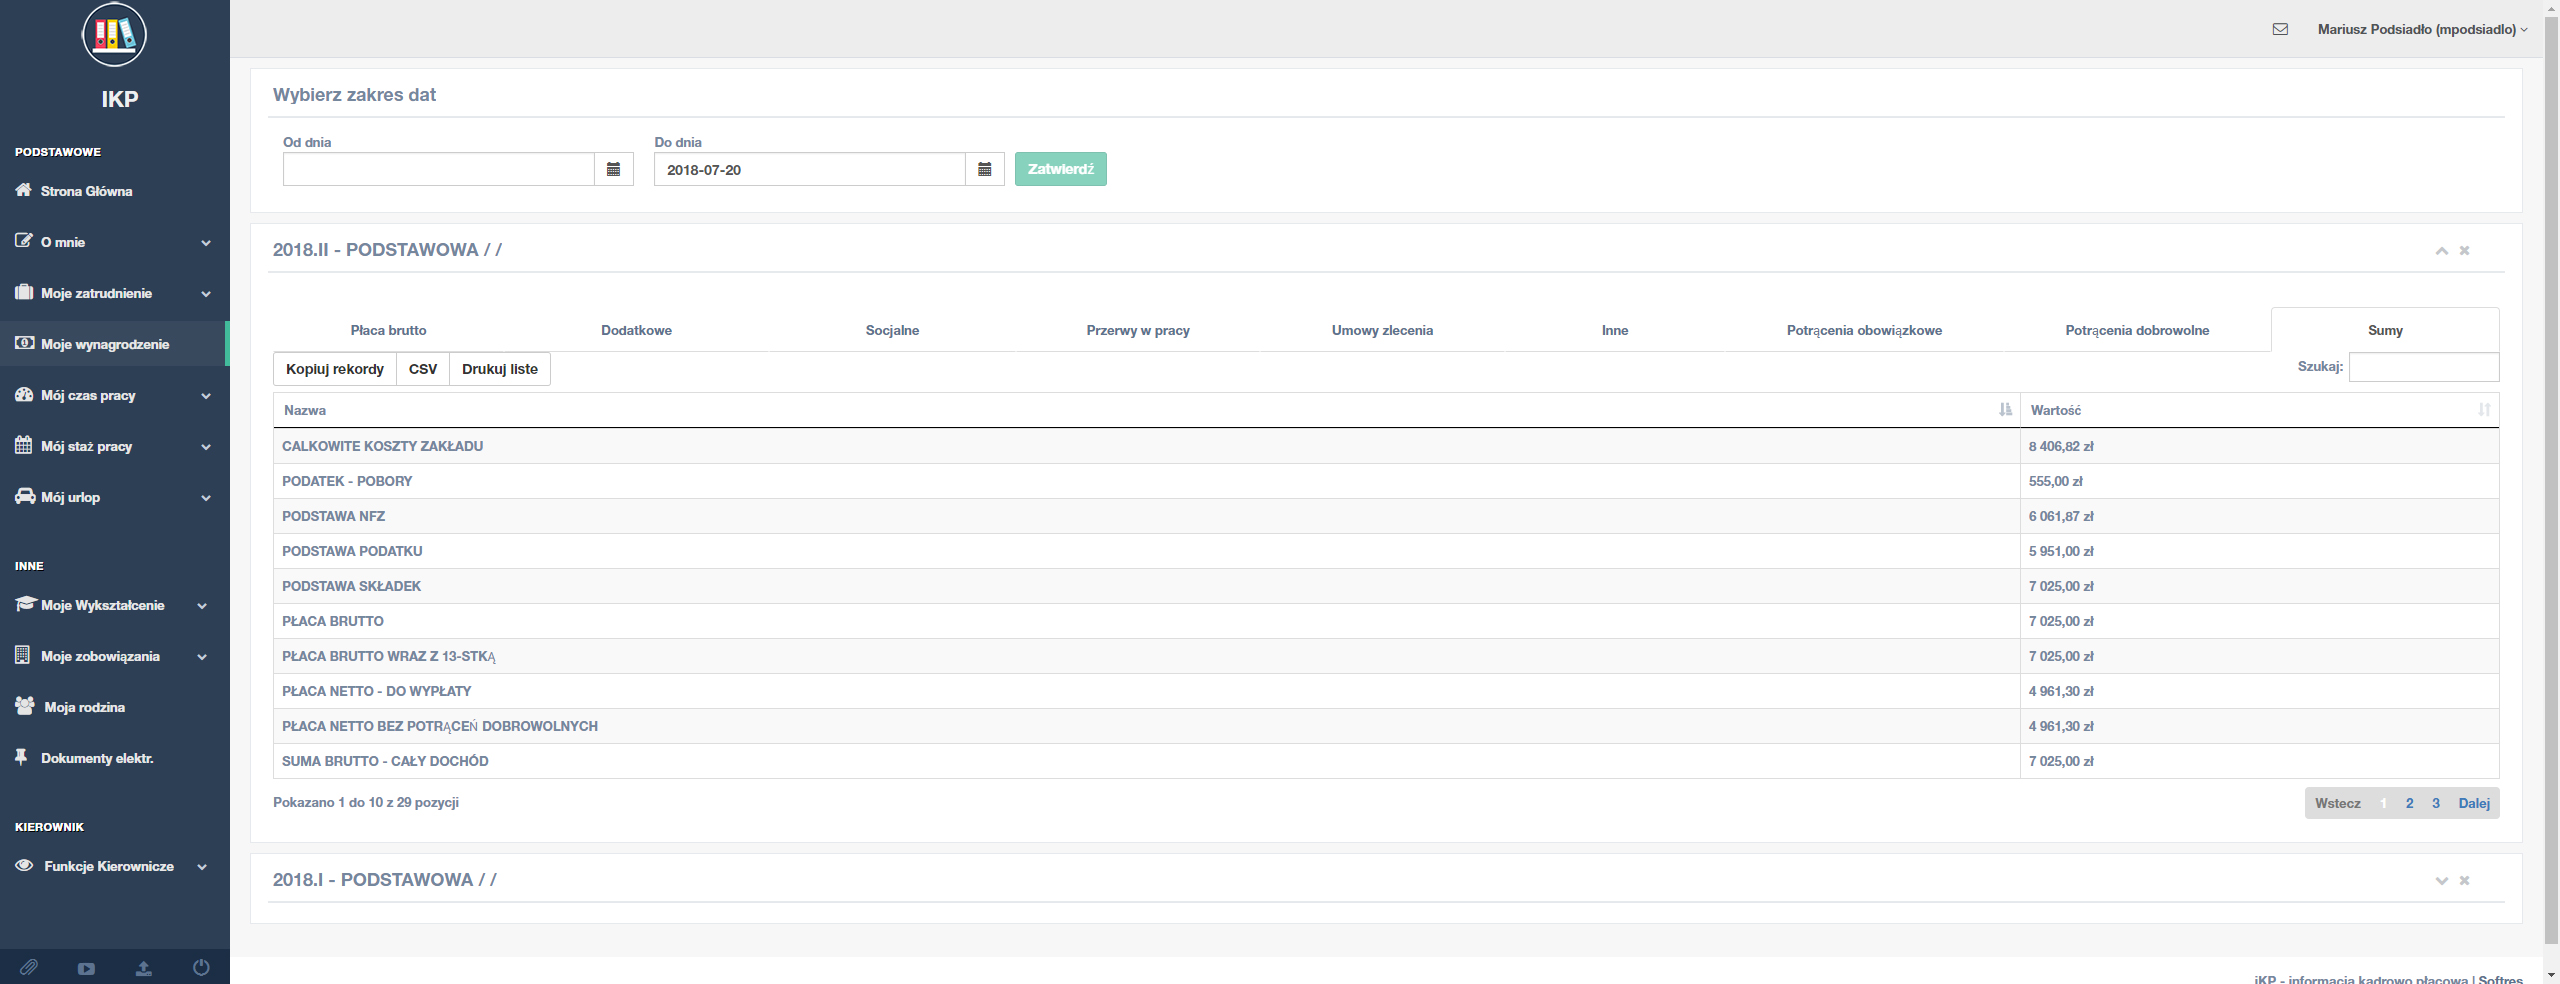Viewport: 2560px width, 984px height.
Task: Switch to the Przerwy w pracy tab
Action: pyautogui.click(x=1138, y=330)
